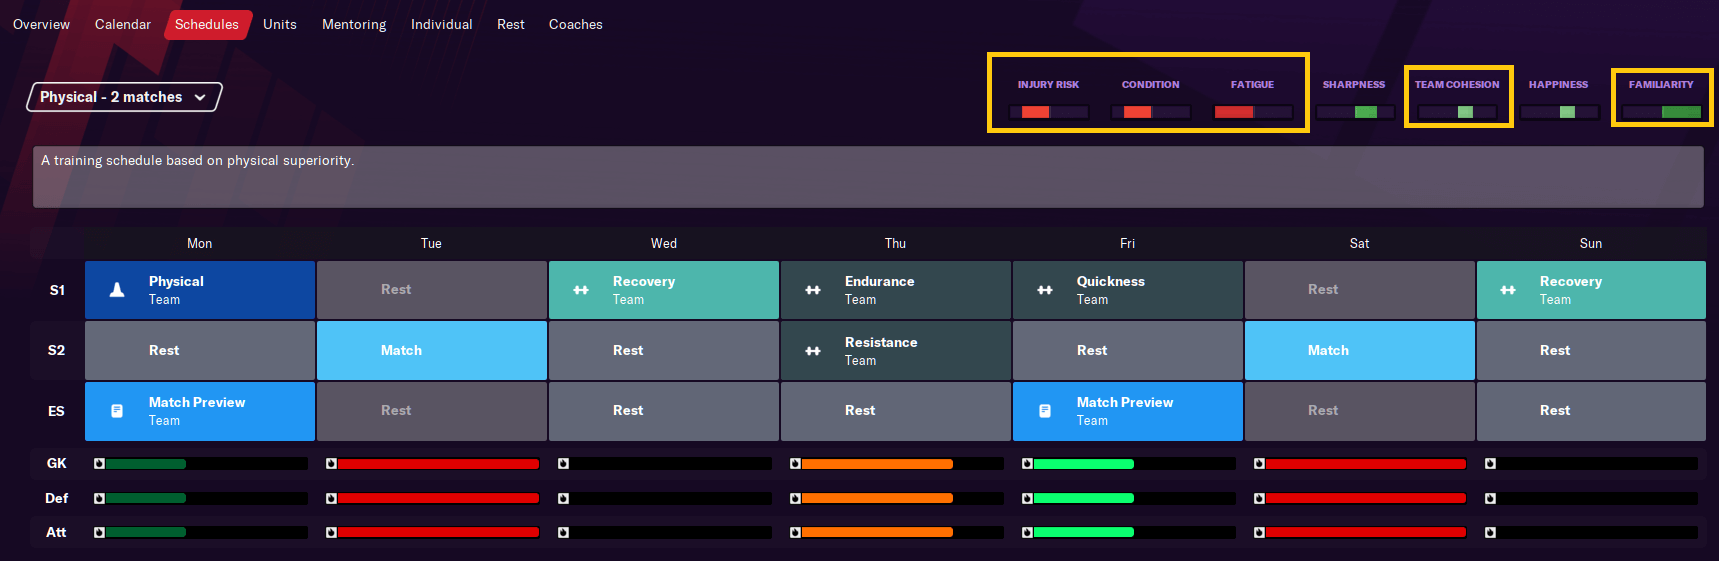1719x561 pixels.
Task: Click the Def intensity icon for Tuesday
Action: (x=331, y=498)
